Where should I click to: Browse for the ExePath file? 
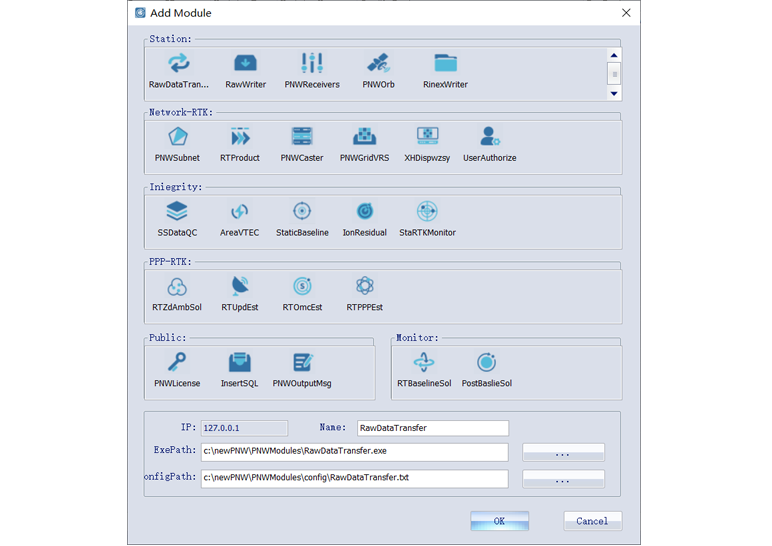tap(563, 452)
